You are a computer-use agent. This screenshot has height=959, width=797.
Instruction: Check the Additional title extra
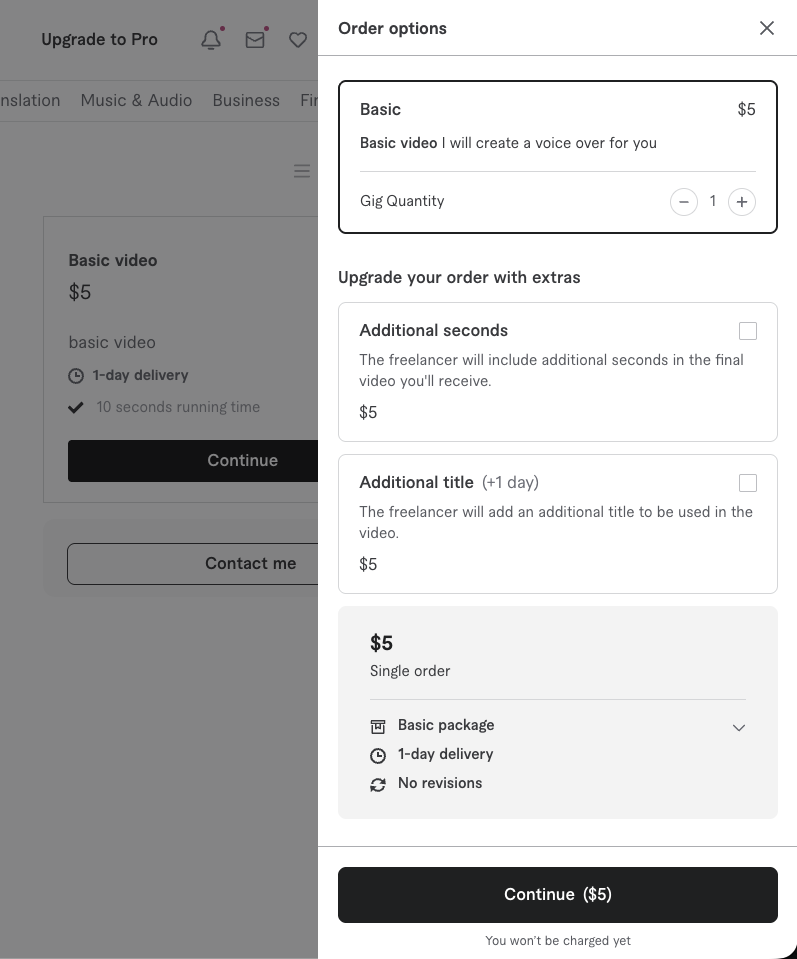click(747, 483)
